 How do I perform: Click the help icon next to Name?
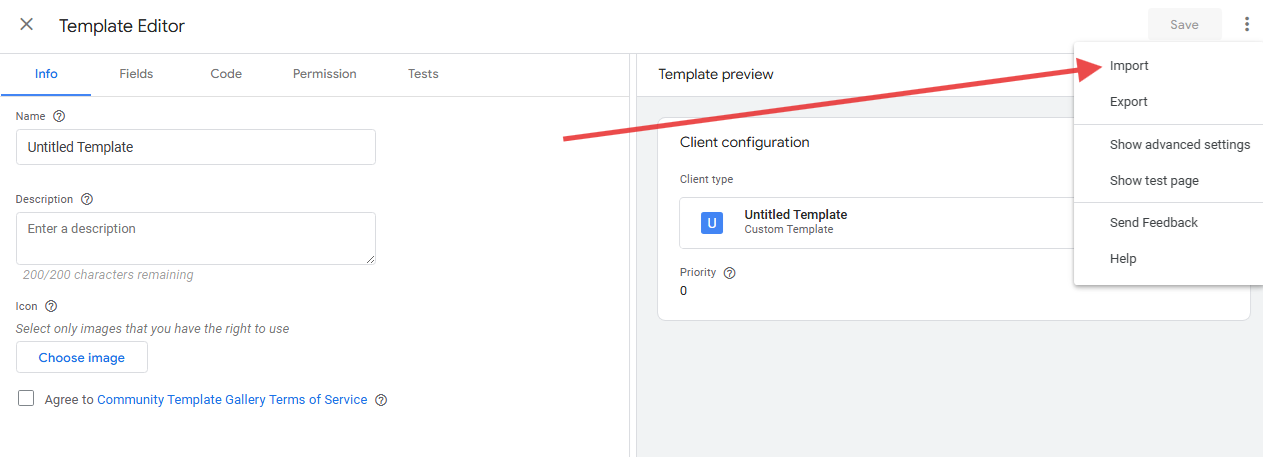[x=59, y=116]
